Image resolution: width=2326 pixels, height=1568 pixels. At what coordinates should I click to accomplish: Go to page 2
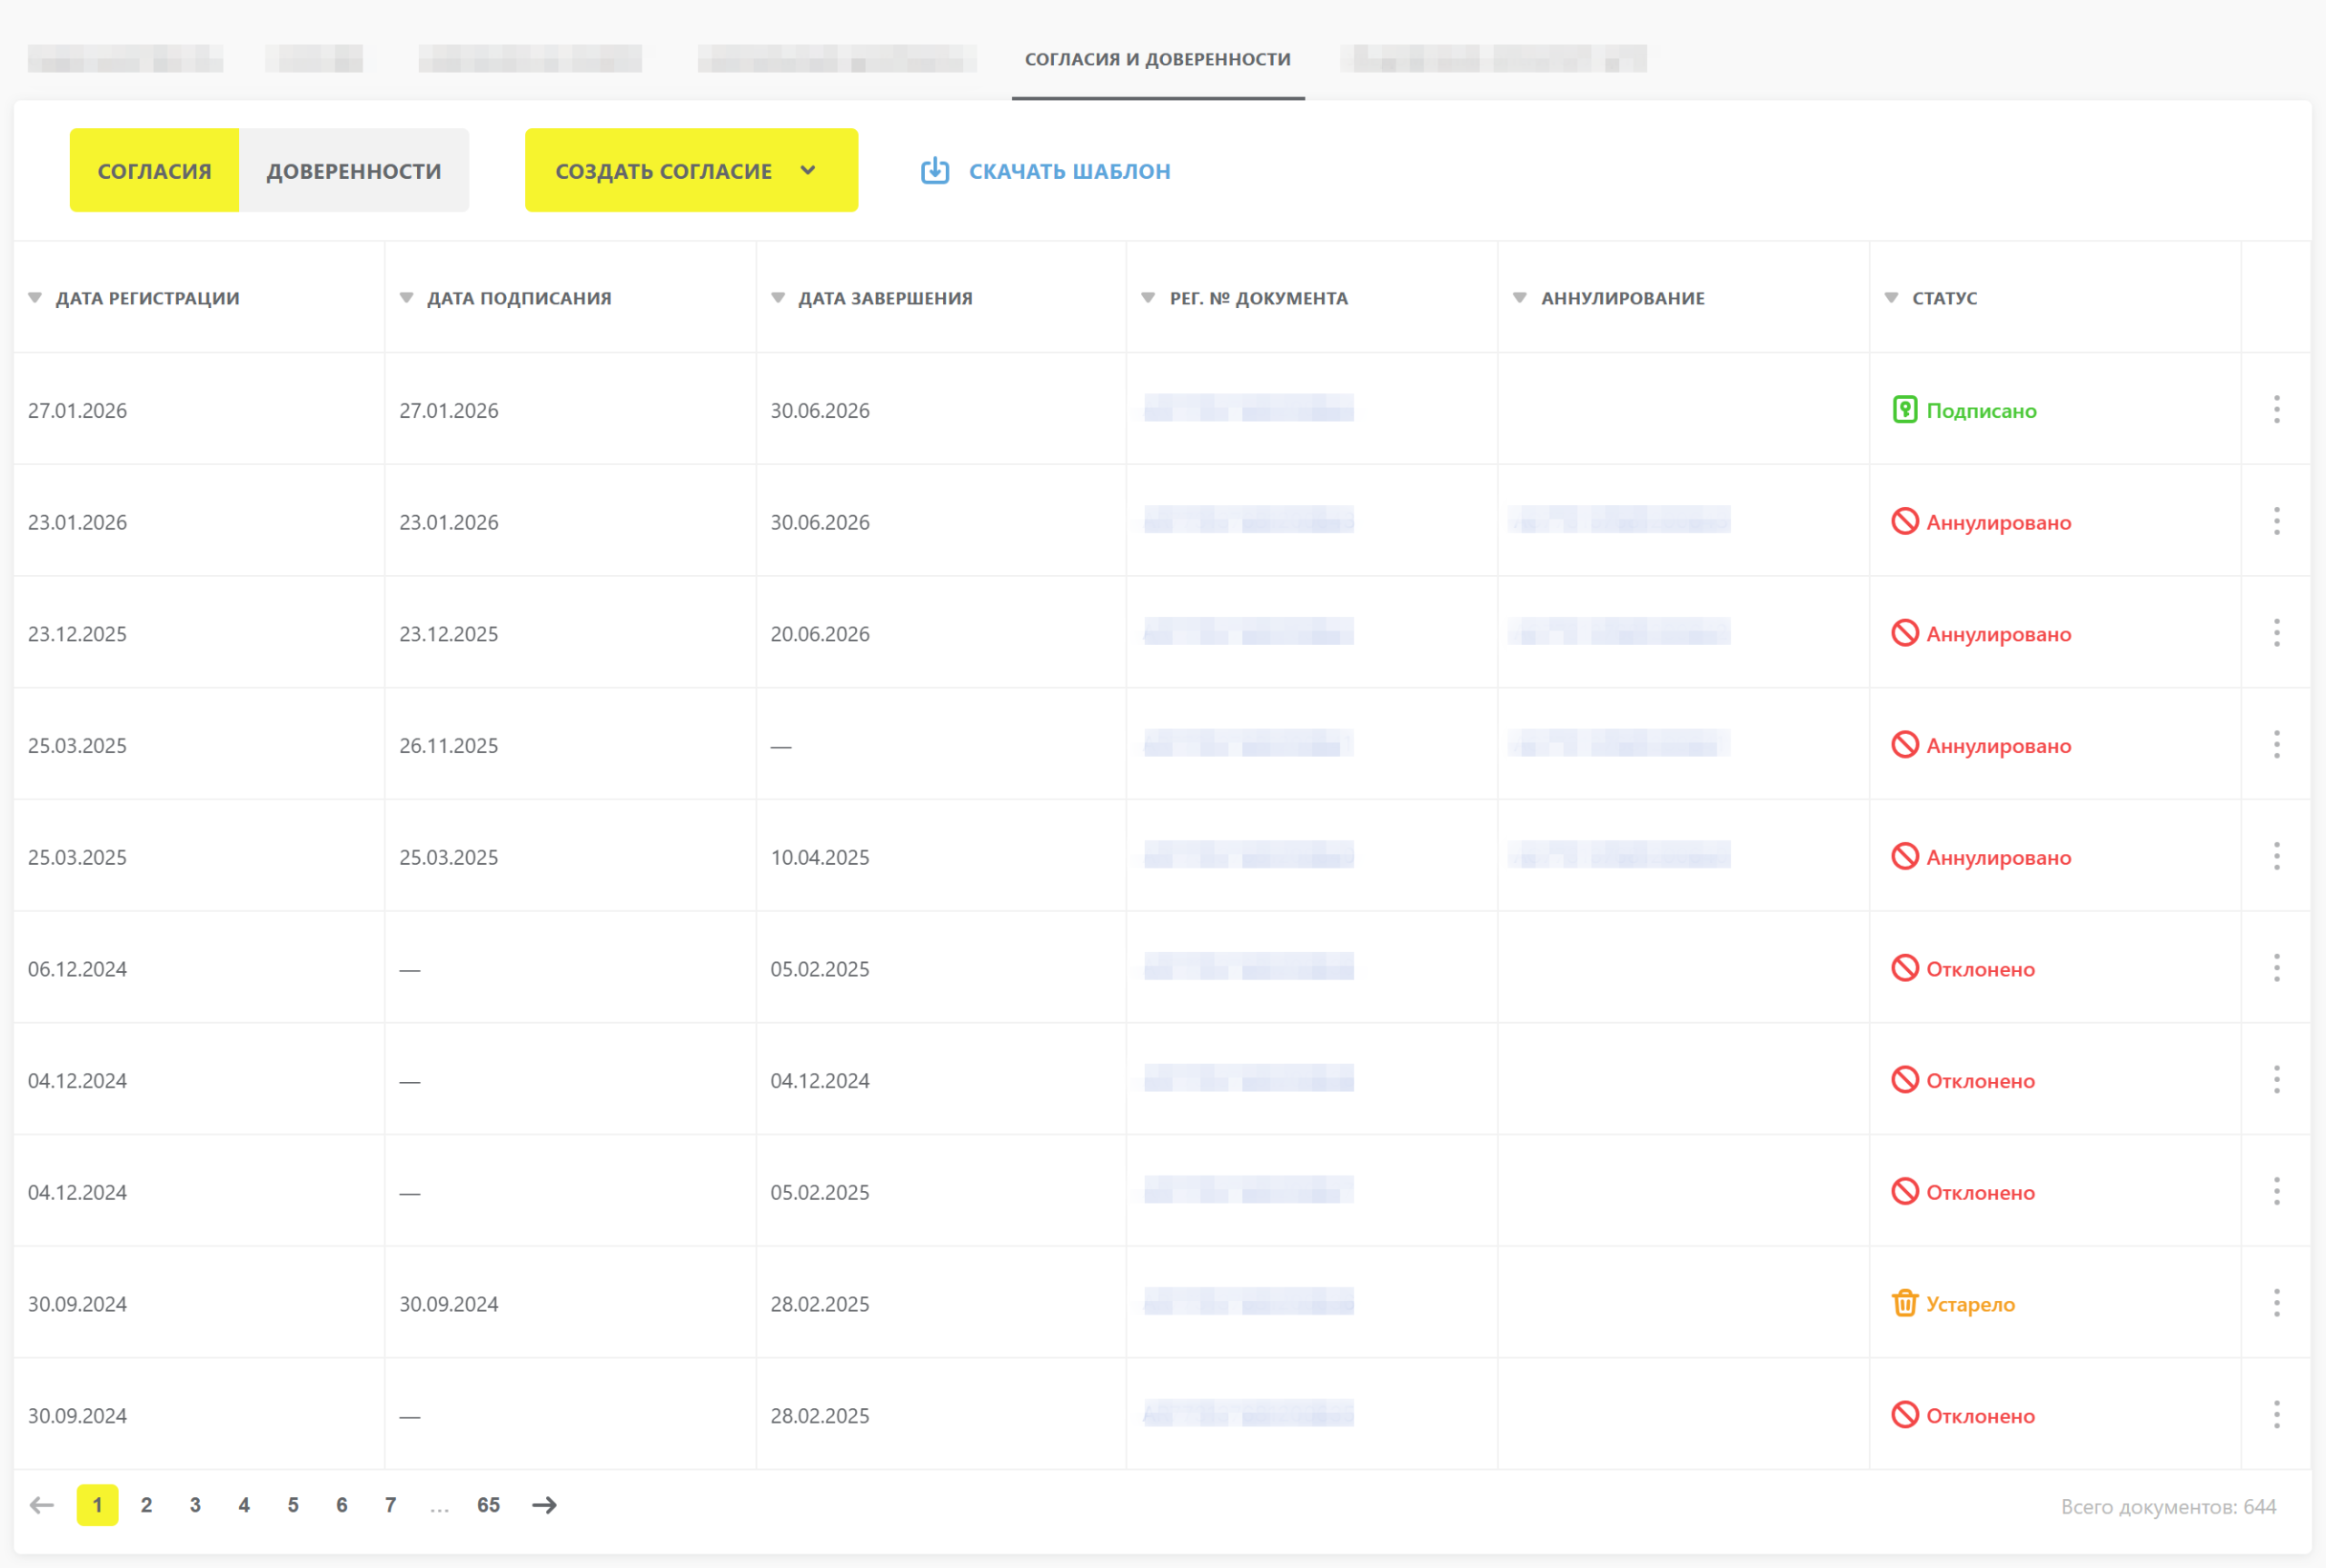[146, 1505]
